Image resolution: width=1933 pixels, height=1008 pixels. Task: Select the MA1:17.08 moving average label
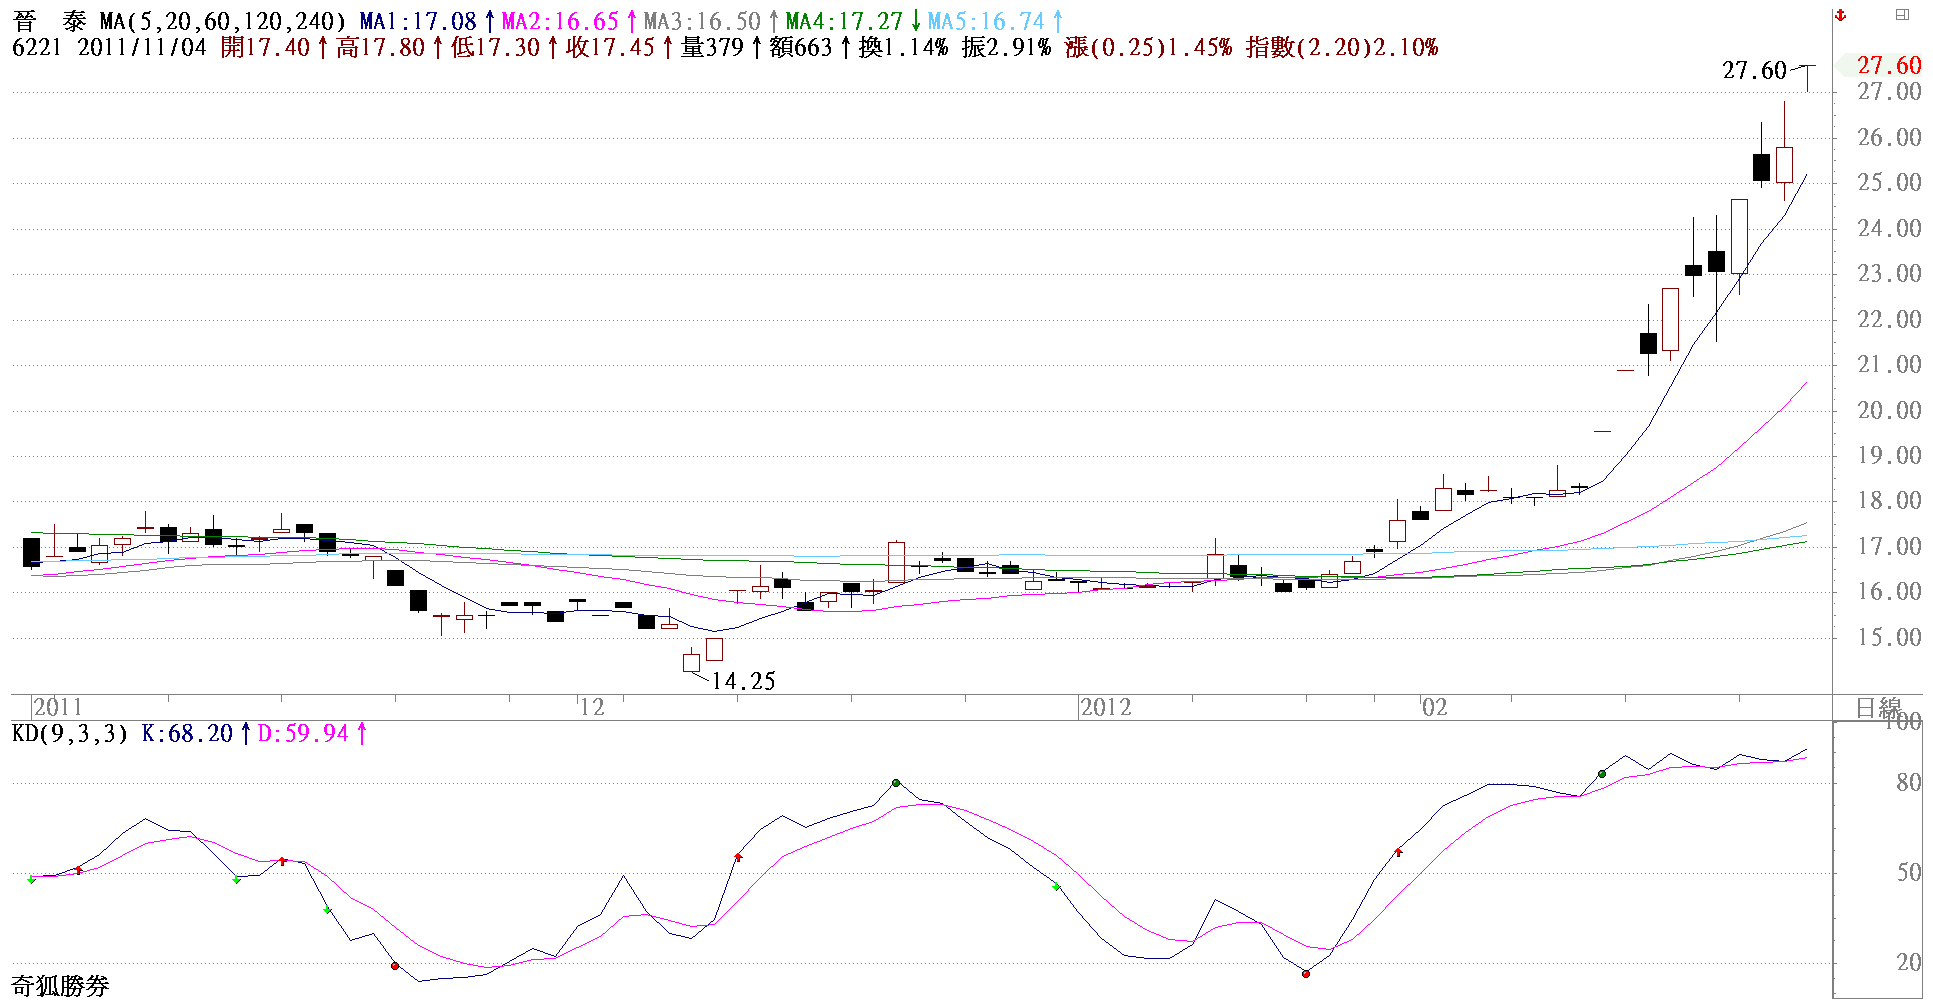[x=418, y=21]
